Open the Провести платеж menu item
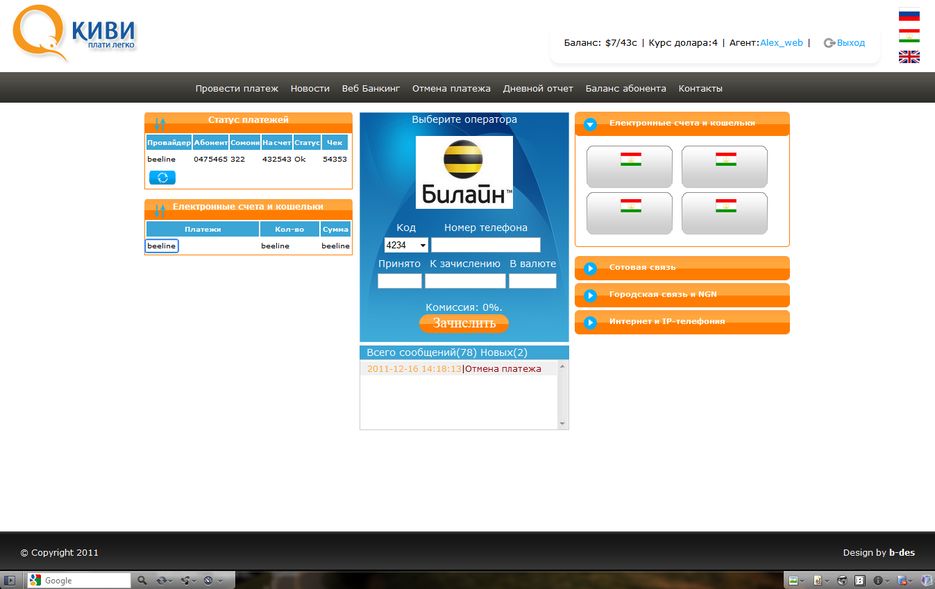 click(237, 88)
